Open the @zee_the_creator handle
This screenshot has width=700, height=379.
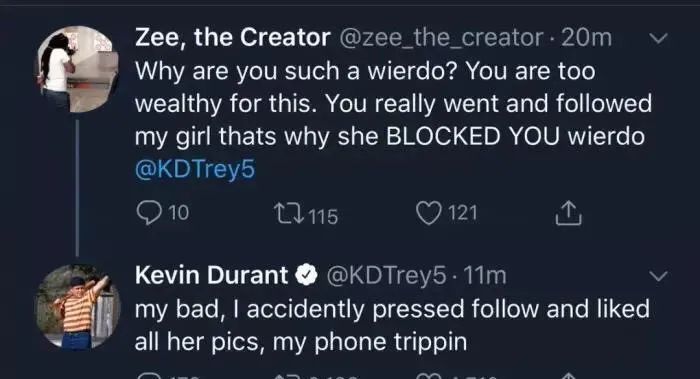point(442,38)
